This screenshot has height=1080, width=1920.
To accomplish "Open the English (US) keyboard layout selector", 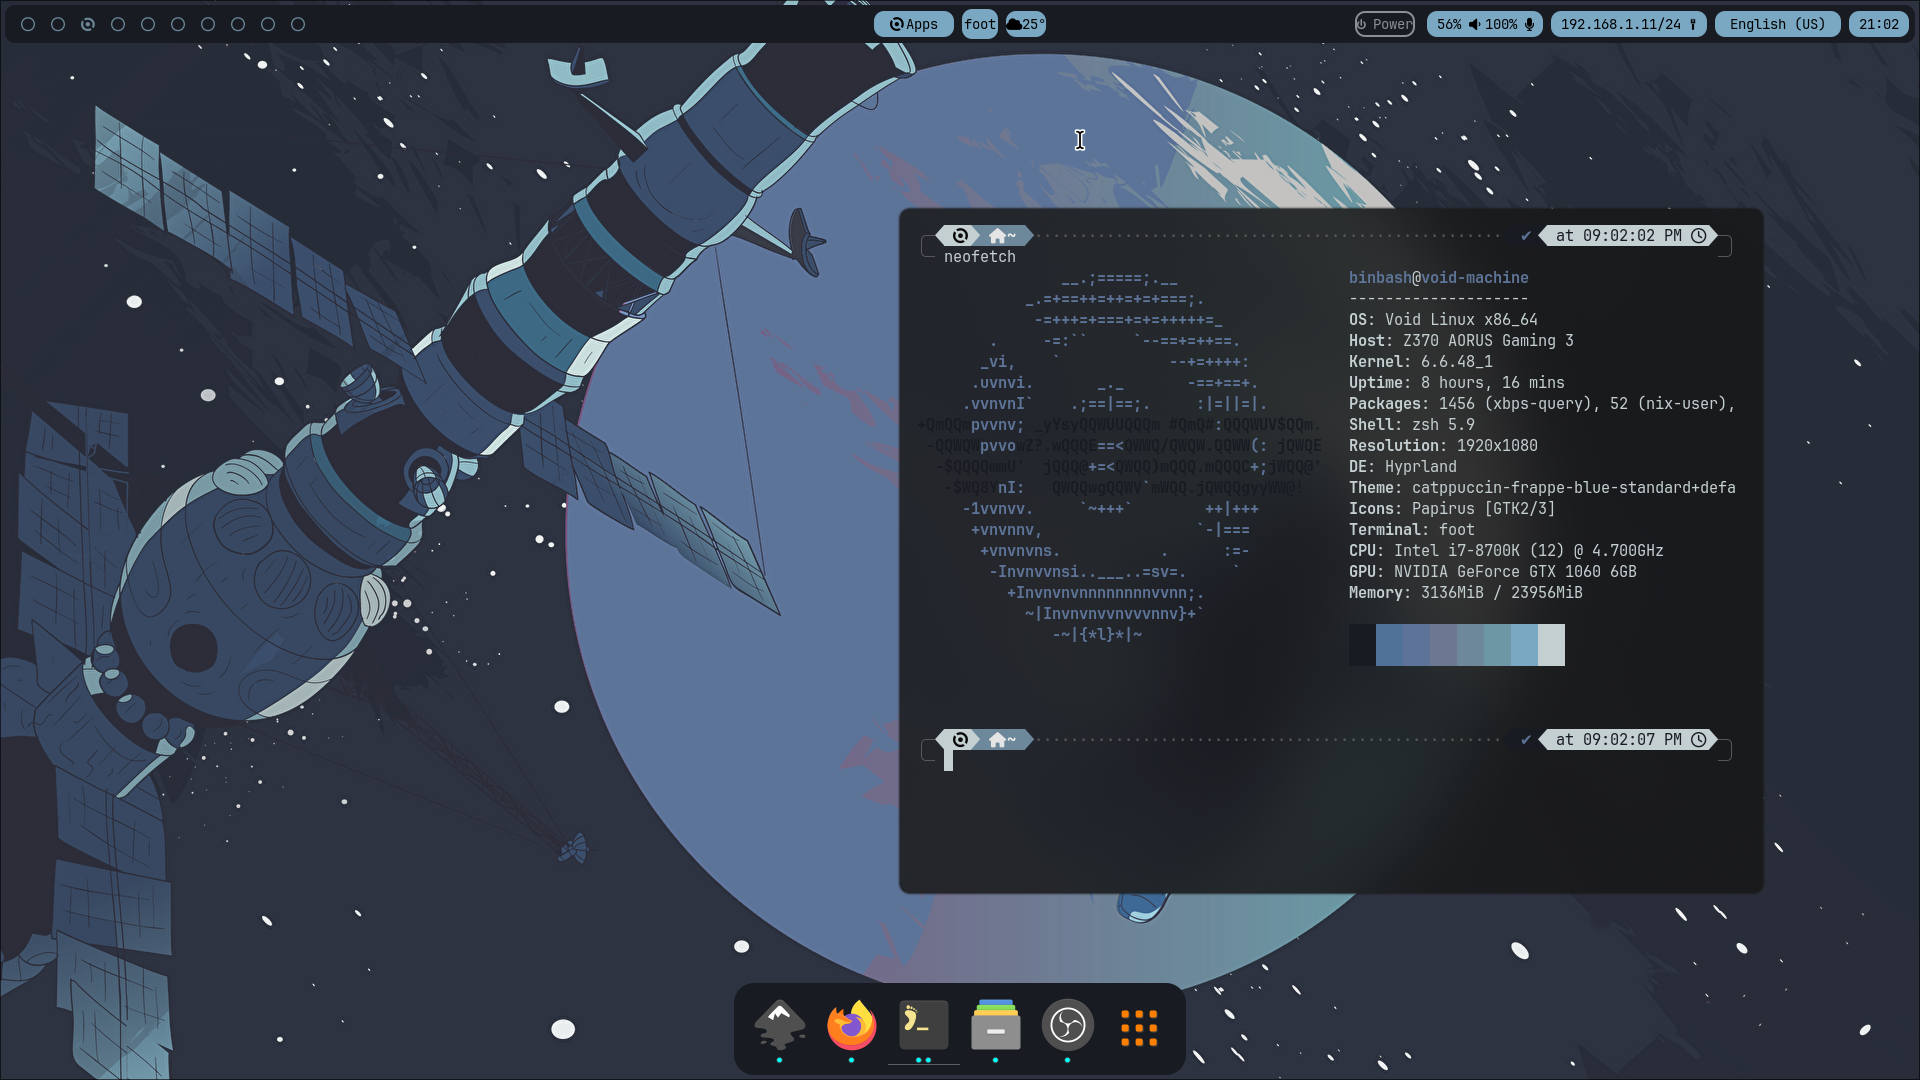I will click(1777, 24).
